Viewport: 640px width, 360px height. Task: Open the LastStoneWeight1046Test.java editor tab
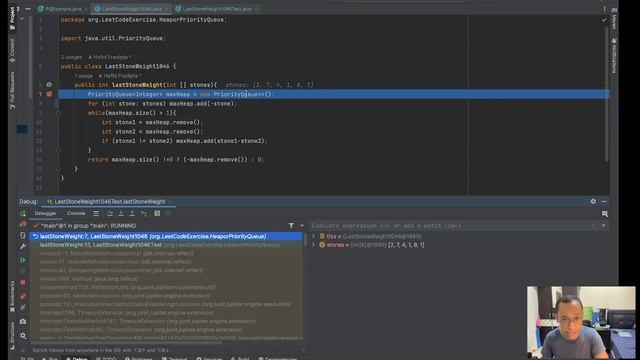click(216, 9)
